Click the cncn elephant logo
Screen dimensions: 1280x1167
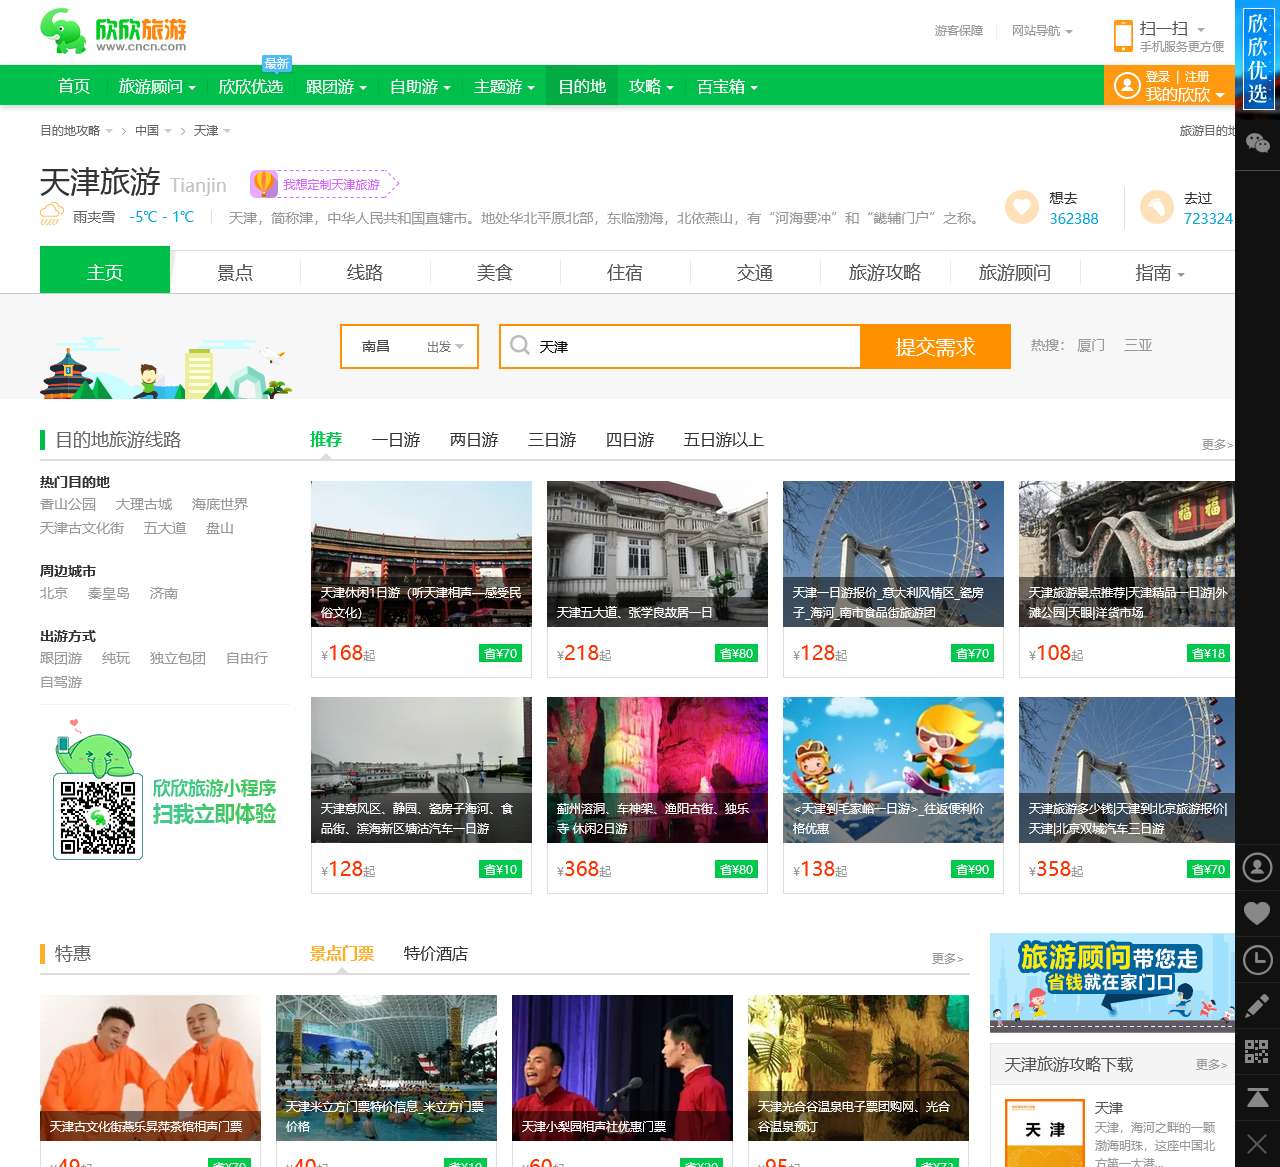[x=113, y=32]
